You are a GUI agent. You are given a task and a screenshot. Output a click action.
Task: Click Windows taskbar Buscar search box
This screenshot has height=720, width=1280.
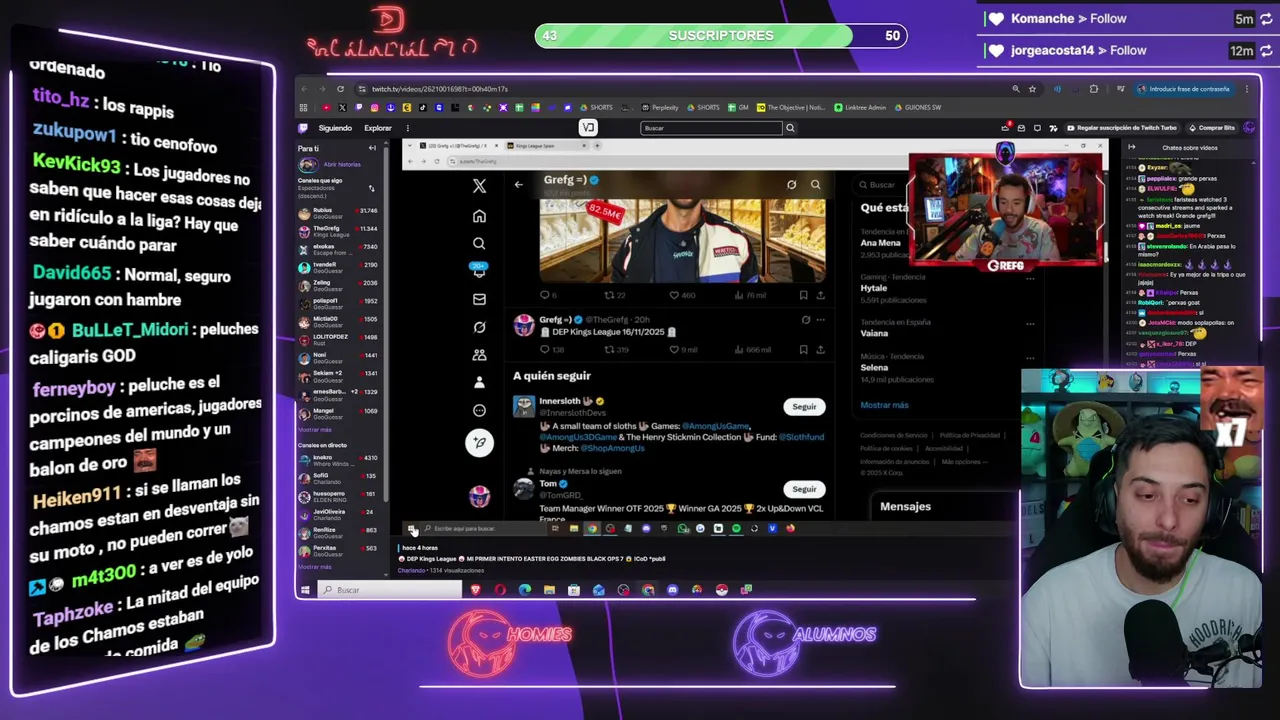tap(390, 590)
